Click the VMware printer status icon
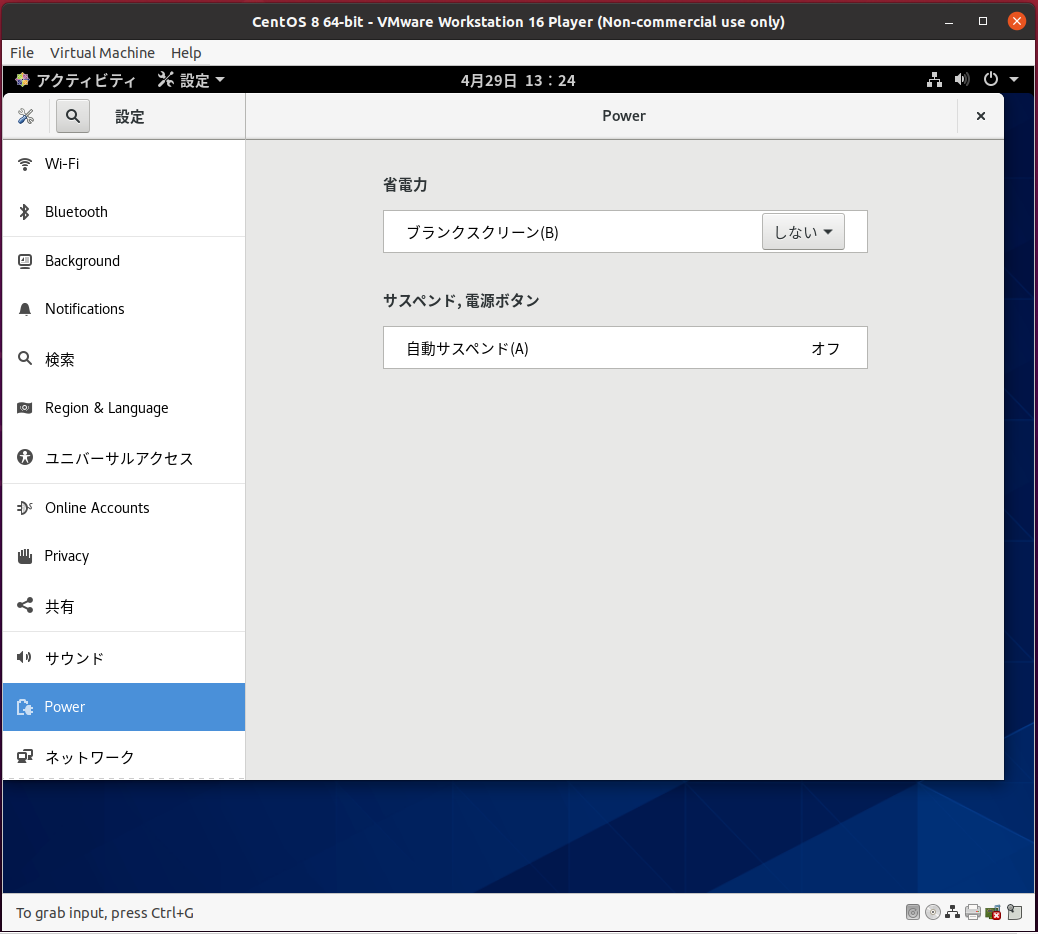Image resolution: width=1038 pixels, height=934 pixels. [x=973, y=912]
